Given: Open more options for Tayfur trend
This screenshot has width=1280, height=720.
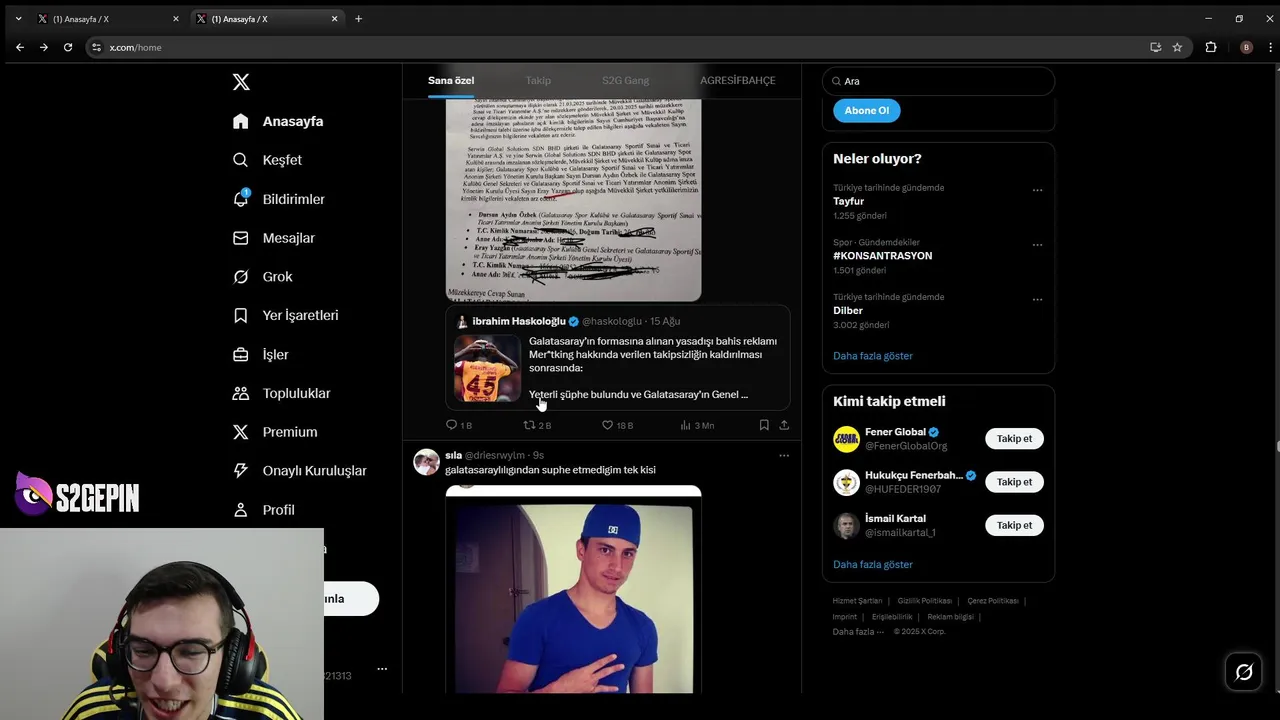Looking at the screenshot, I should [x=1037, y=190].
